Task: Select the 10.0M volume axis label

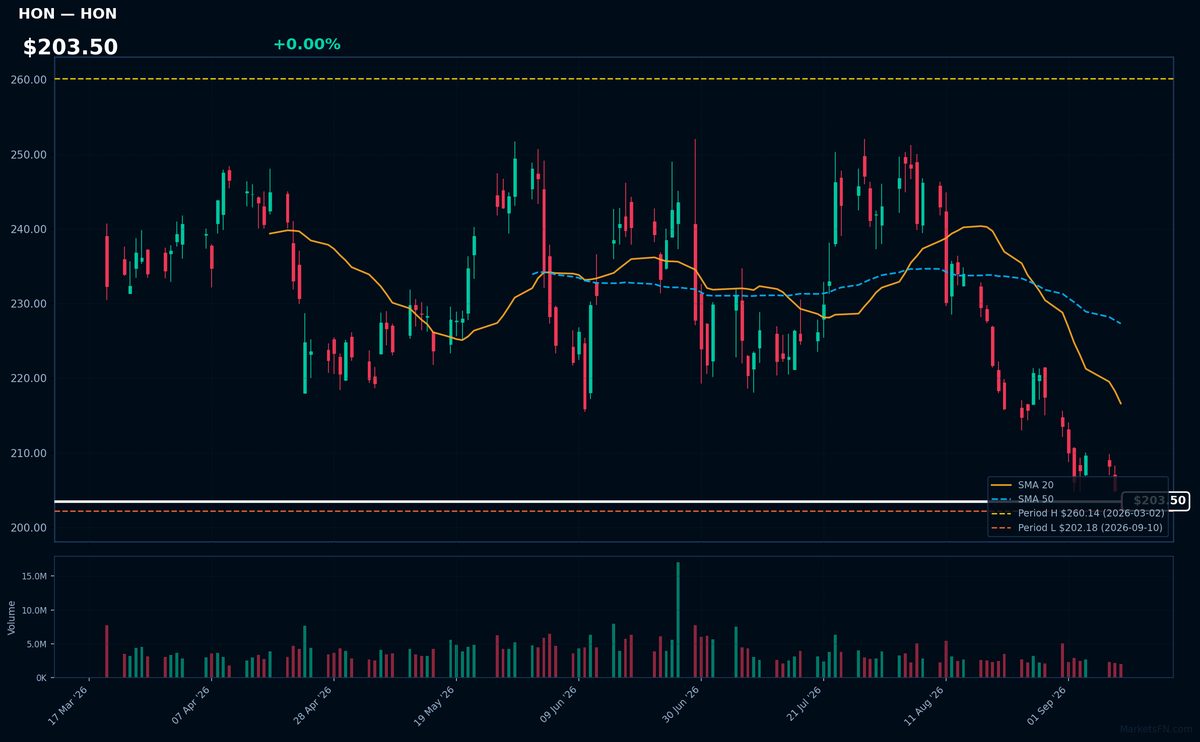Action: coord(33,610)
